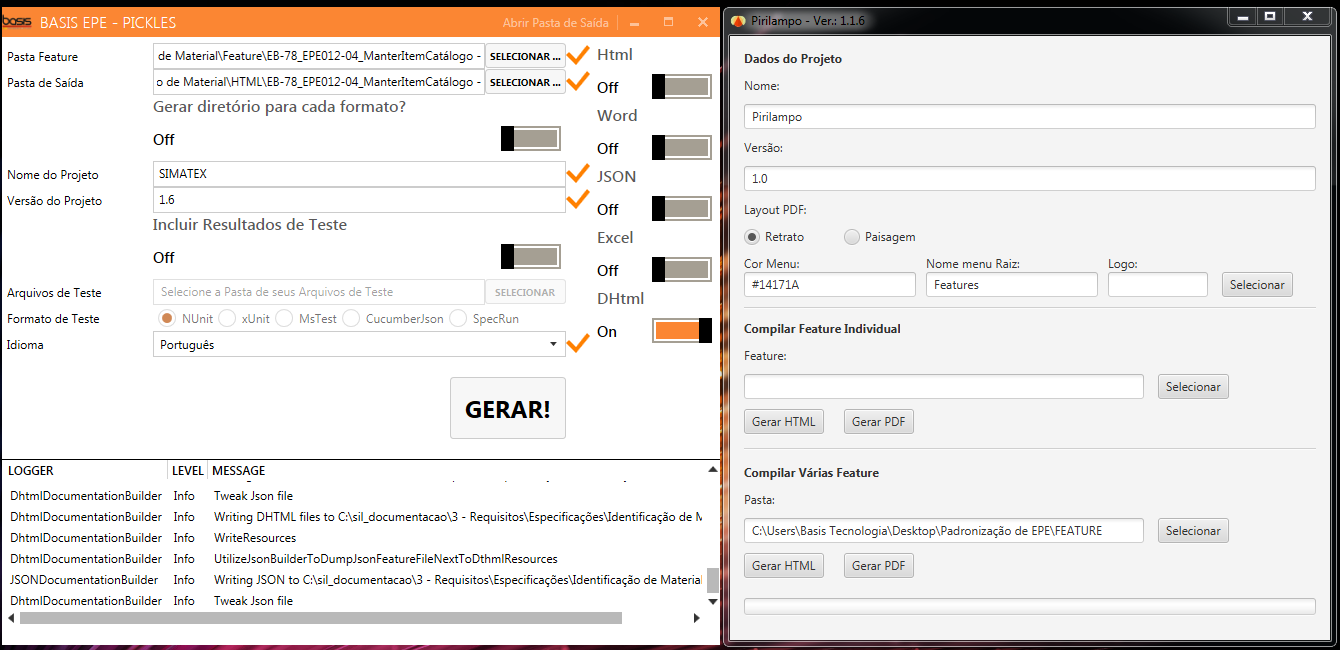This screenshot has height=650, width=1340.
Task: Open the Idioma language dropdown
Action: pos(359,345)
